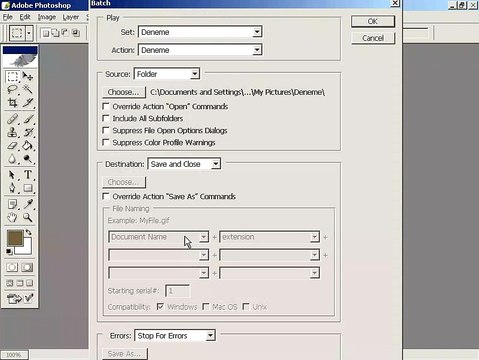Select the Type tool
Viewport: 479px width, 360px height.
pos(28,175)
